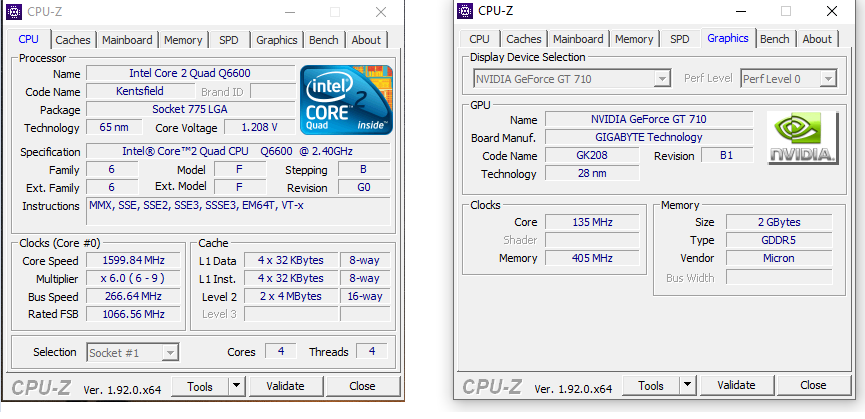Click the memory Vendor value Micron

(x=779, y=258)
